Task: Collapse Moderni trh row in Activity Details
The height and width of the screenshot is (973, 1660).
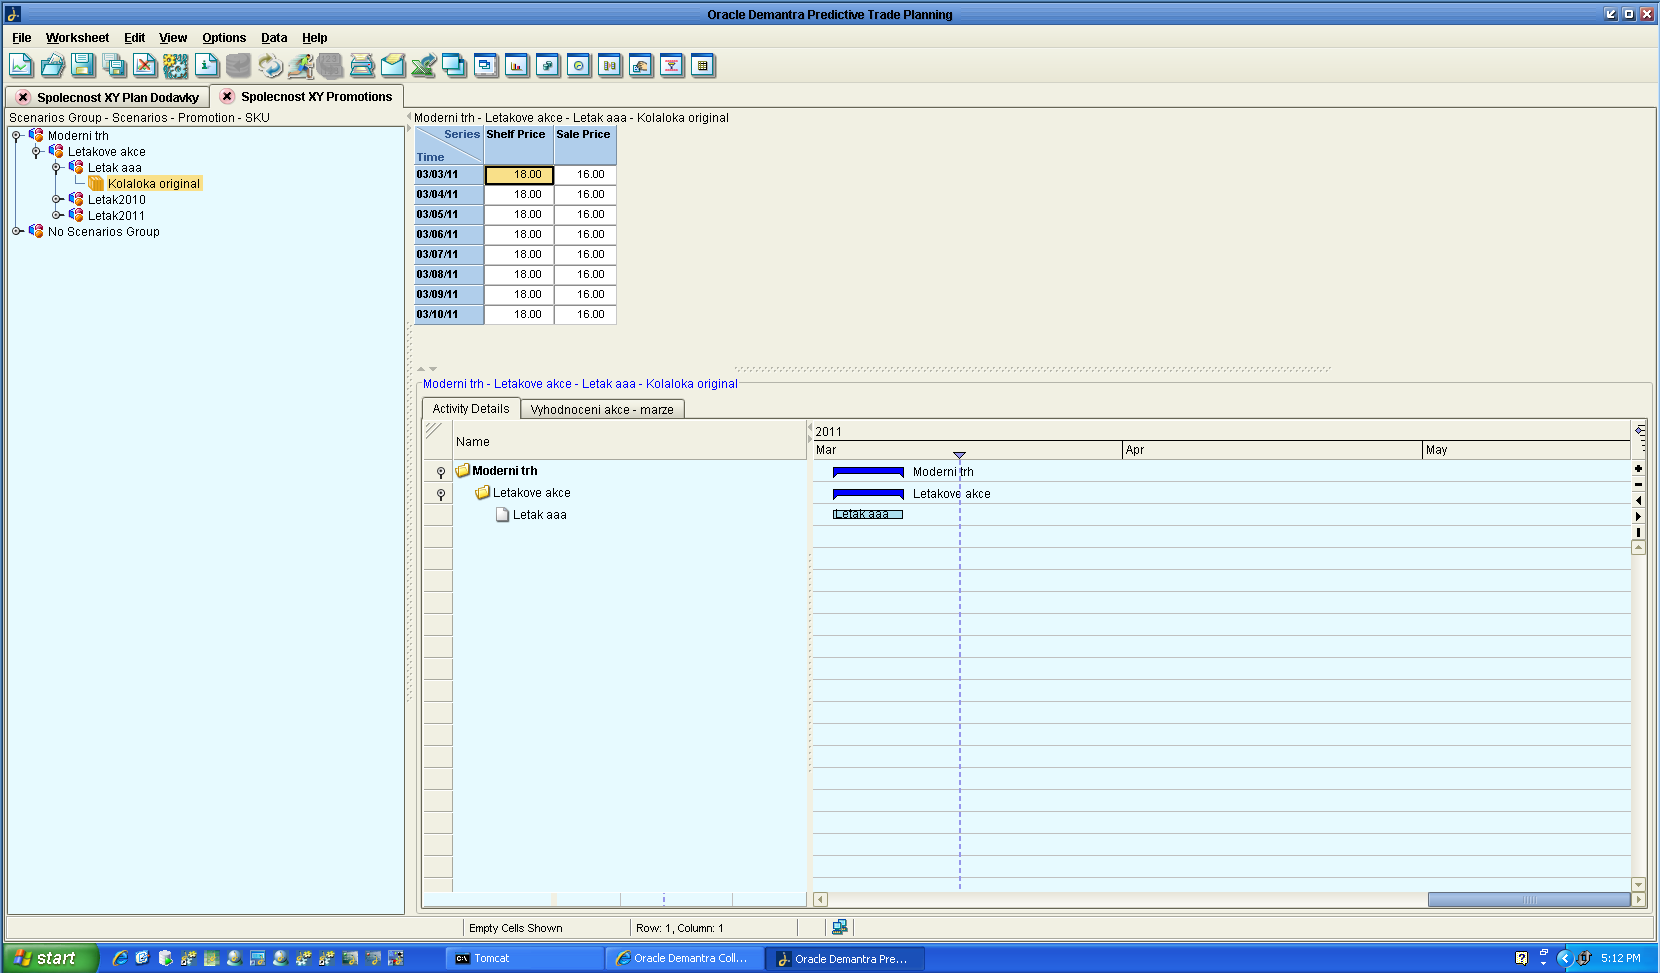Action: (x=441, y=472)
